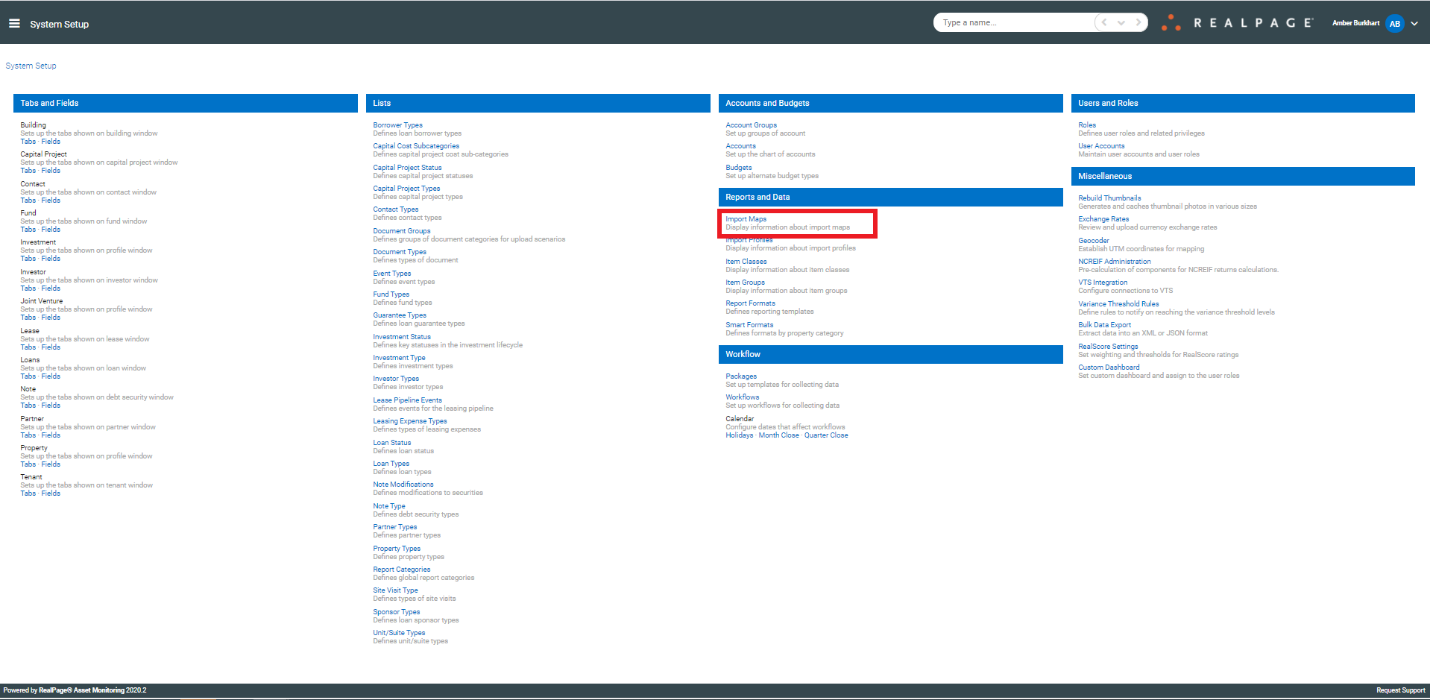Open the Site Visit Type list
Image resolution: width=1430 pixels, height=700 pixels.
395,590
